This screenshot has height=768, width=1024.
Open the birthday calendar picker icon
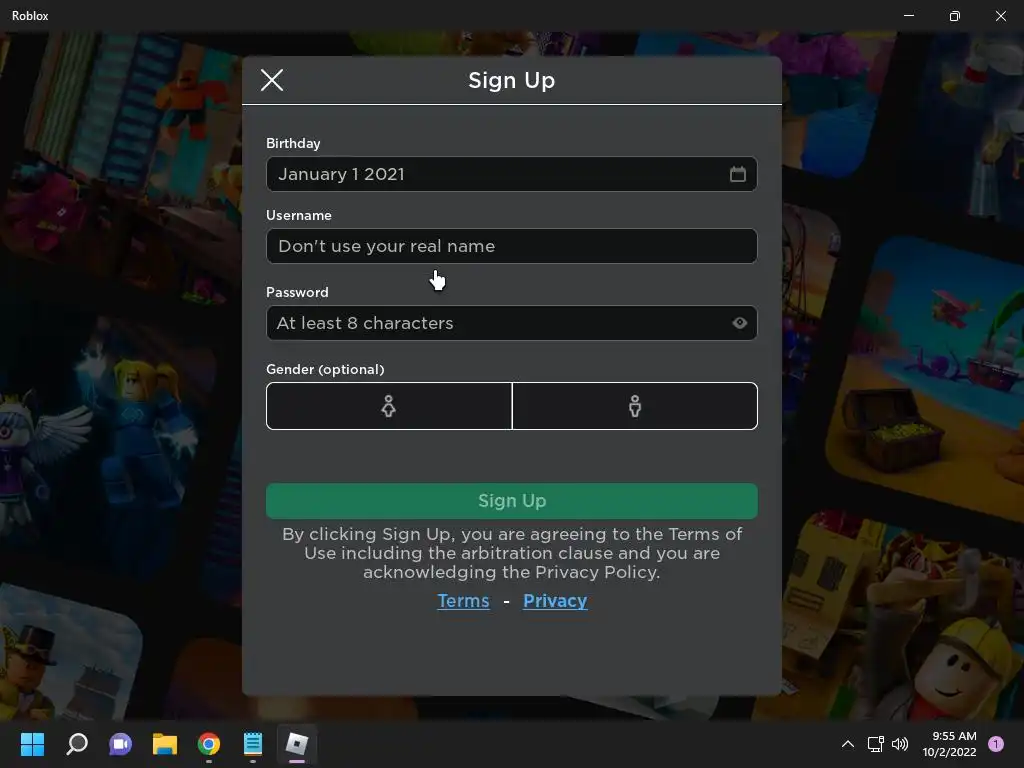click(737, 174)
